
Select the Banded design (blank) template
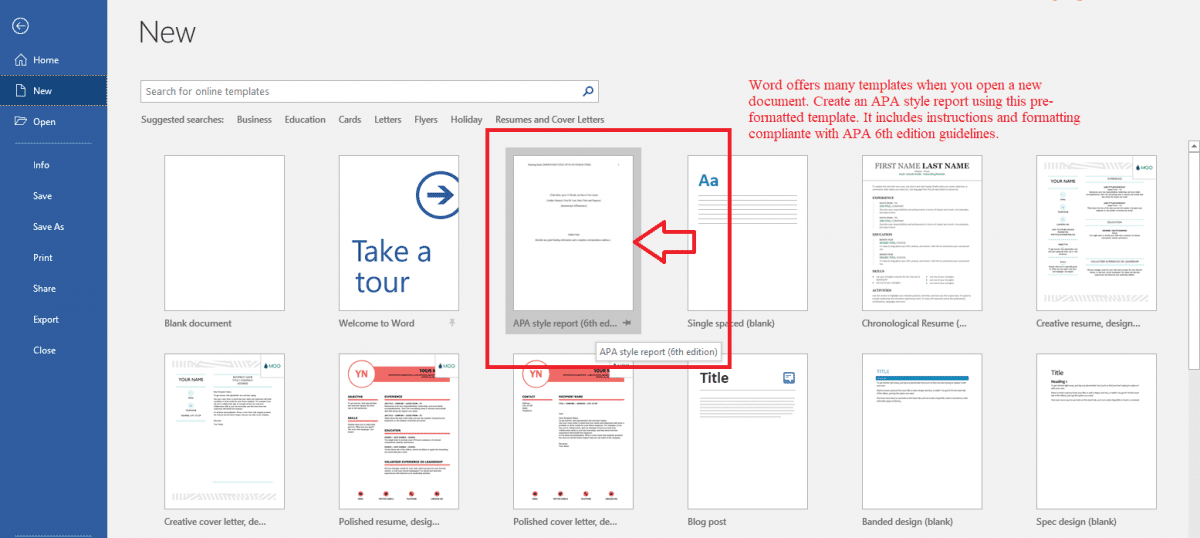[x=922, y=431]
